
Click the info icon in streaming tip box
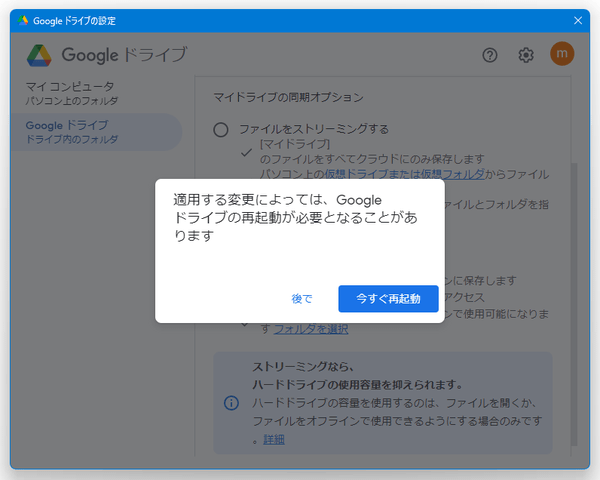(x=231, y=403)
